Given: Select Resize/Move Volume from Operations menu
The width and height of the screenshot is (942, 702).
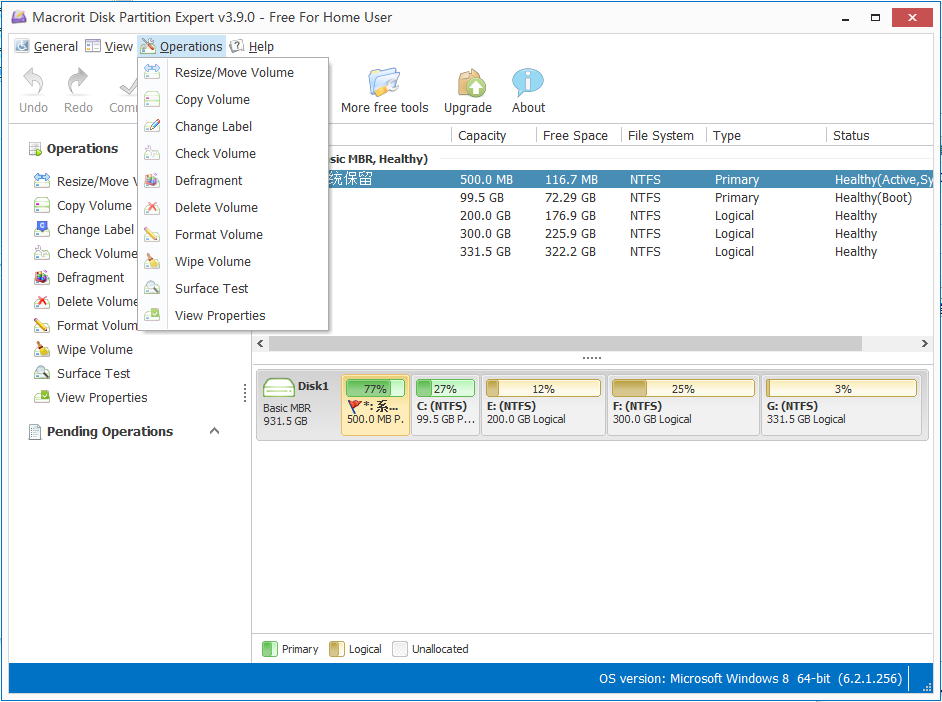Looking at the screenshot, I should coord(234,72).
